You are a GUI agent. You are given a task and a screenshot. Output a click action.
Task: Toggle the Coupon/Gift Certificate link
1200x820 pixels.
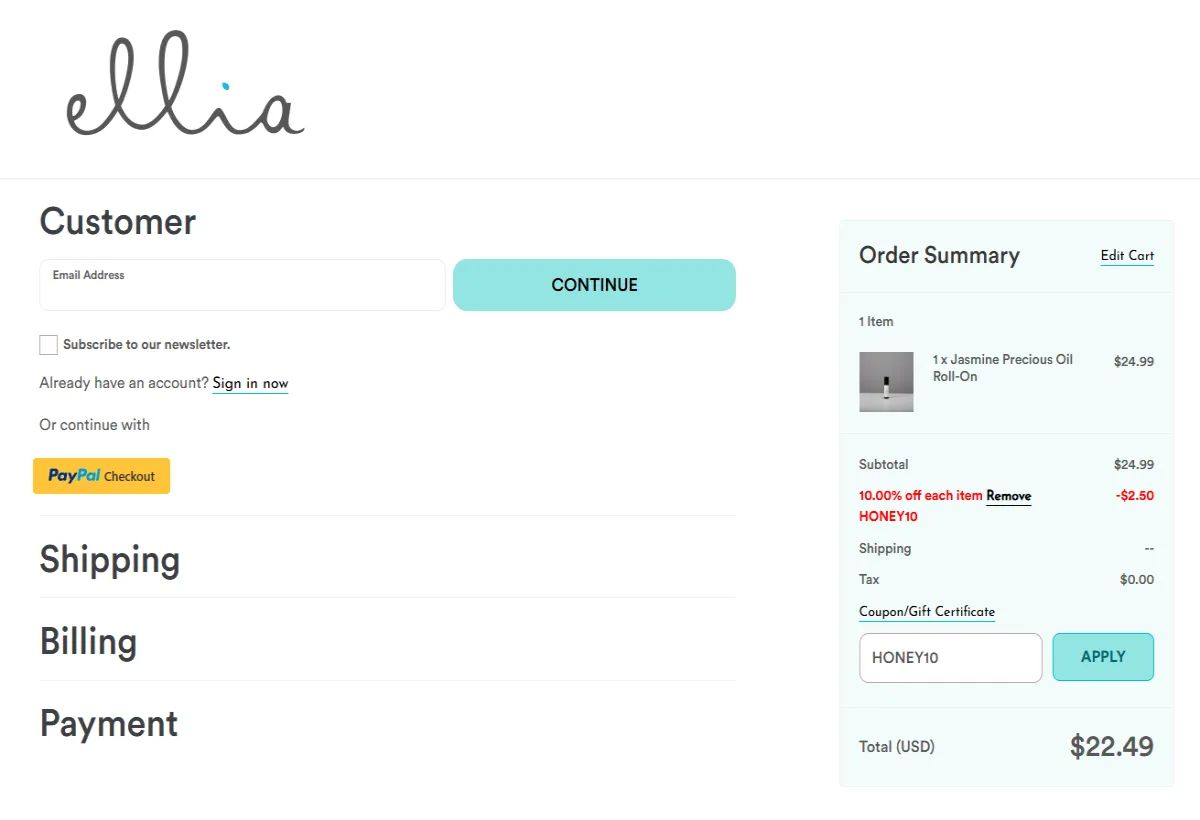click(x=926, y=612)
